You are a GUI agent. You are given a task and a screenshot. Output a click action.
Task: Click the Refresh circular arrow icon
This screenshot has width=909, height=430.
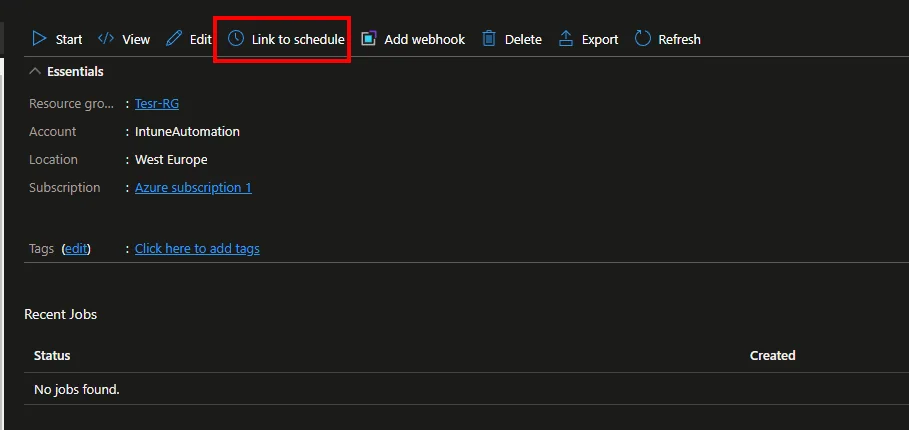coord(642,39)
